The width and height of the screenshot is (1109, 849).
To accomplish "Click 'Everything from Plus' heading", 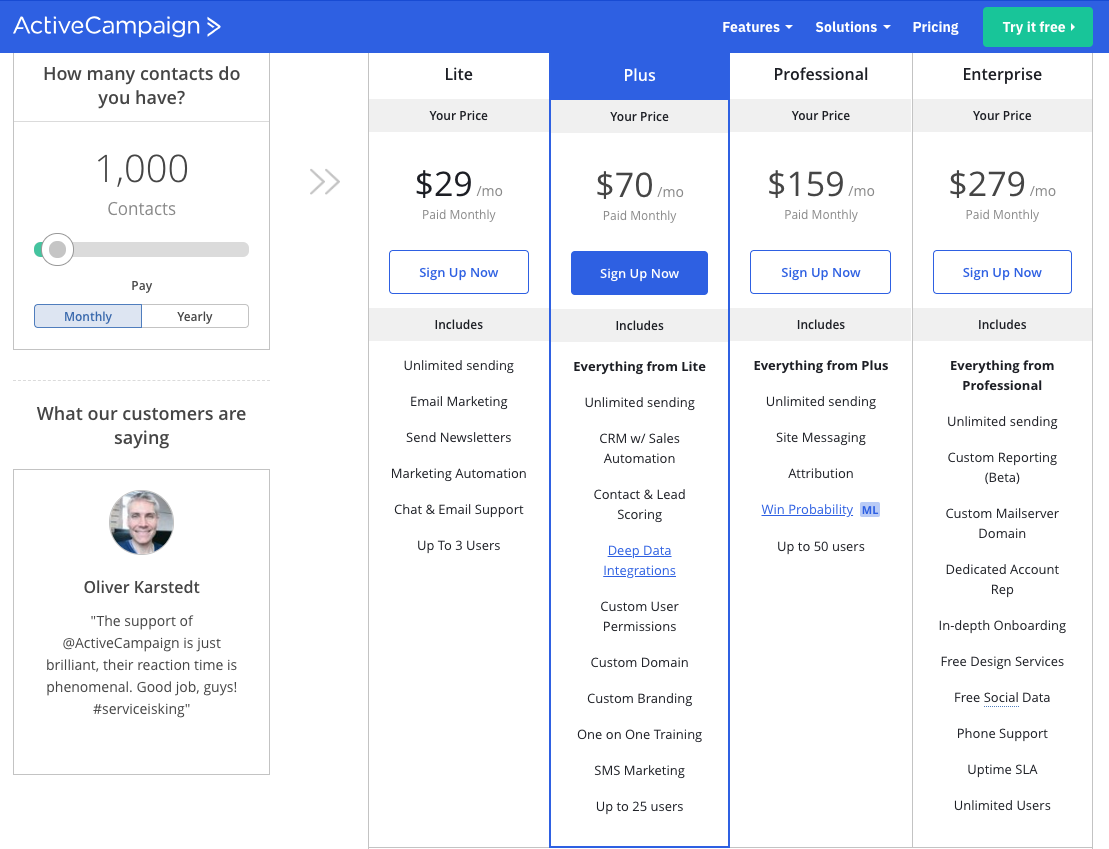I will (820, 366).
